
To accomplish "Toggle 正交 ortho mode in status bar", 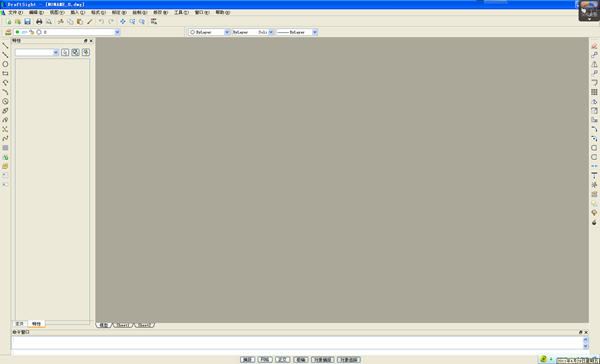I will (x=283, y=360).
